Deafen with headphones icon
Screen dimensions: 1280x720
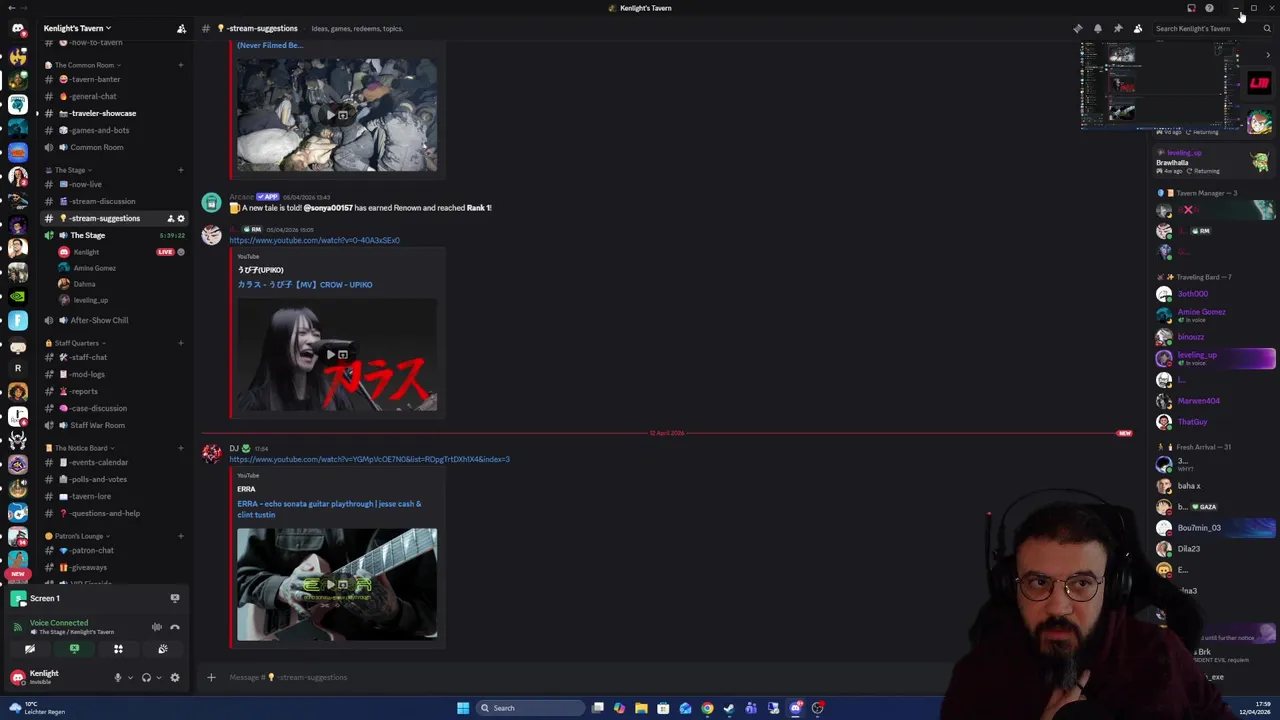click(146, 677)
